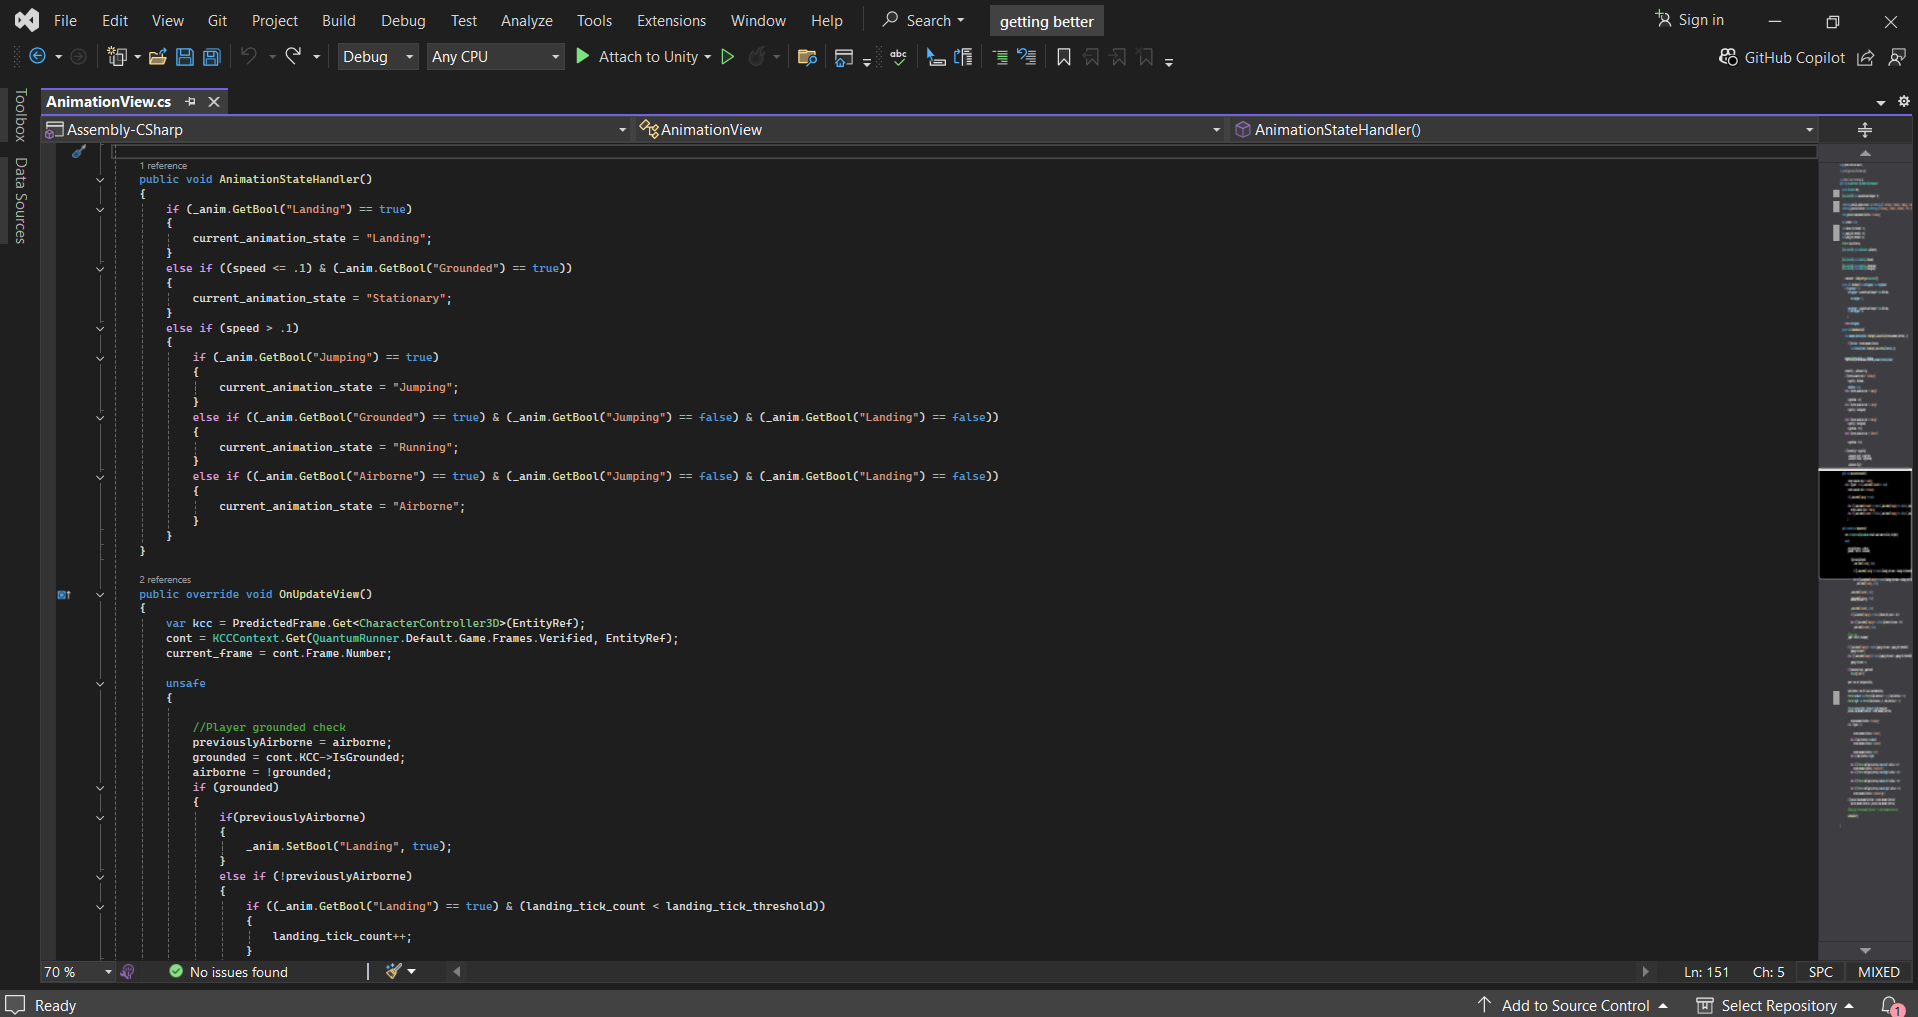This screenshot has height=1017, width=1918.
Task: Click the Save All toolbar icon
Action: click(x=212, y=57)
